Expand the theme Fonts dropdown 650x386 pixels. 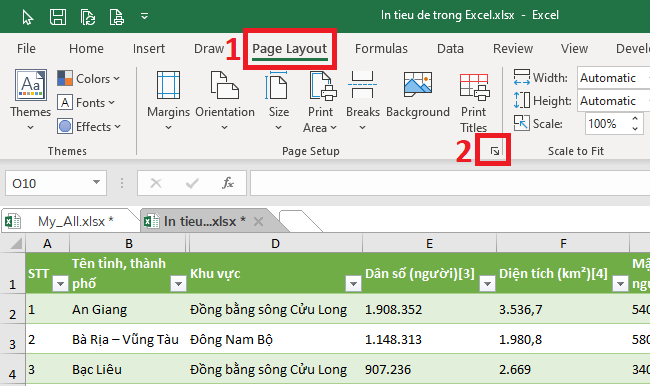86,102
